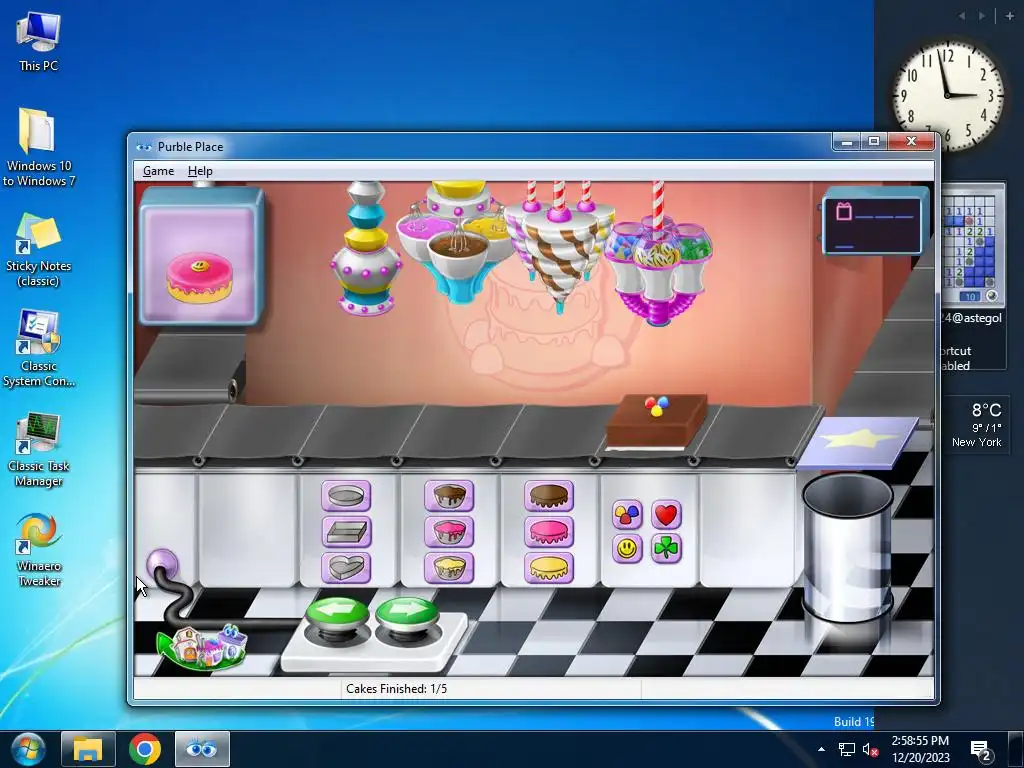Select the round cake pan shape
The width and height of the screenshot is (1024, 768).
click(x=346, y=496)
